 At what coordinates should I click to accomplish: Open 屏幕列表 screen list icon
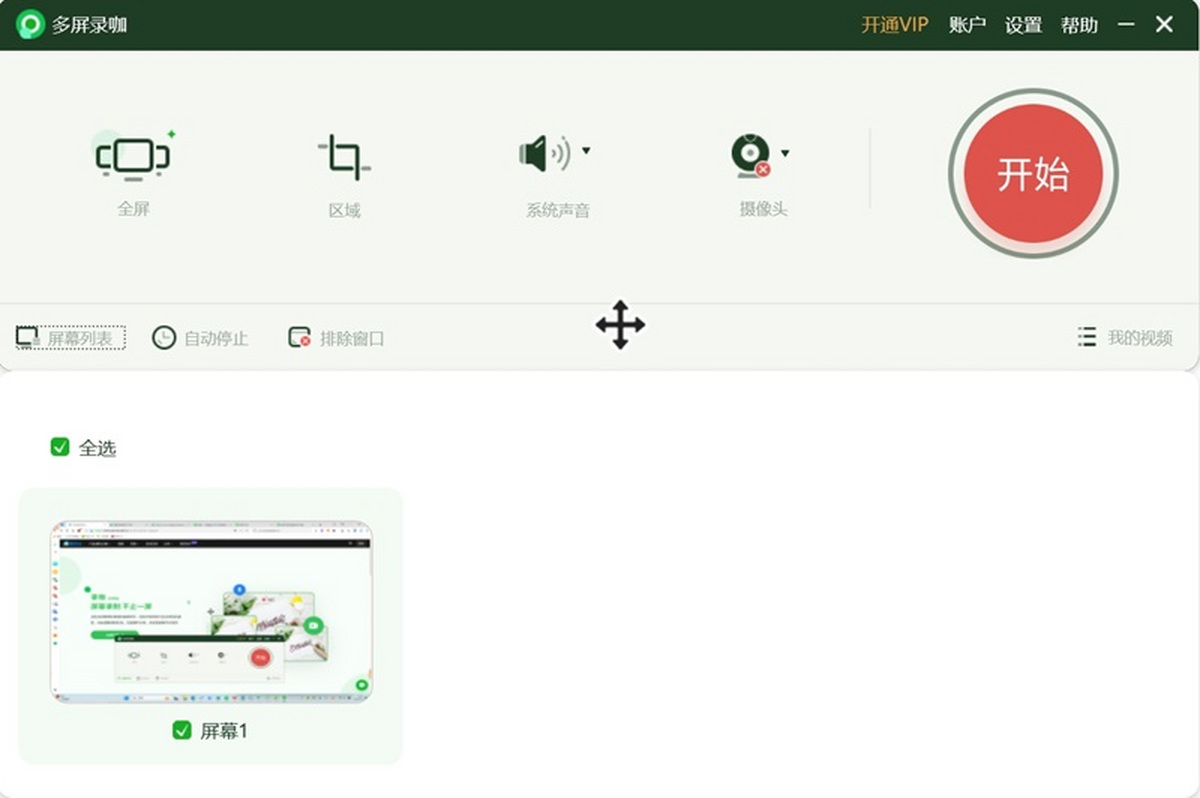click(27, 338)
